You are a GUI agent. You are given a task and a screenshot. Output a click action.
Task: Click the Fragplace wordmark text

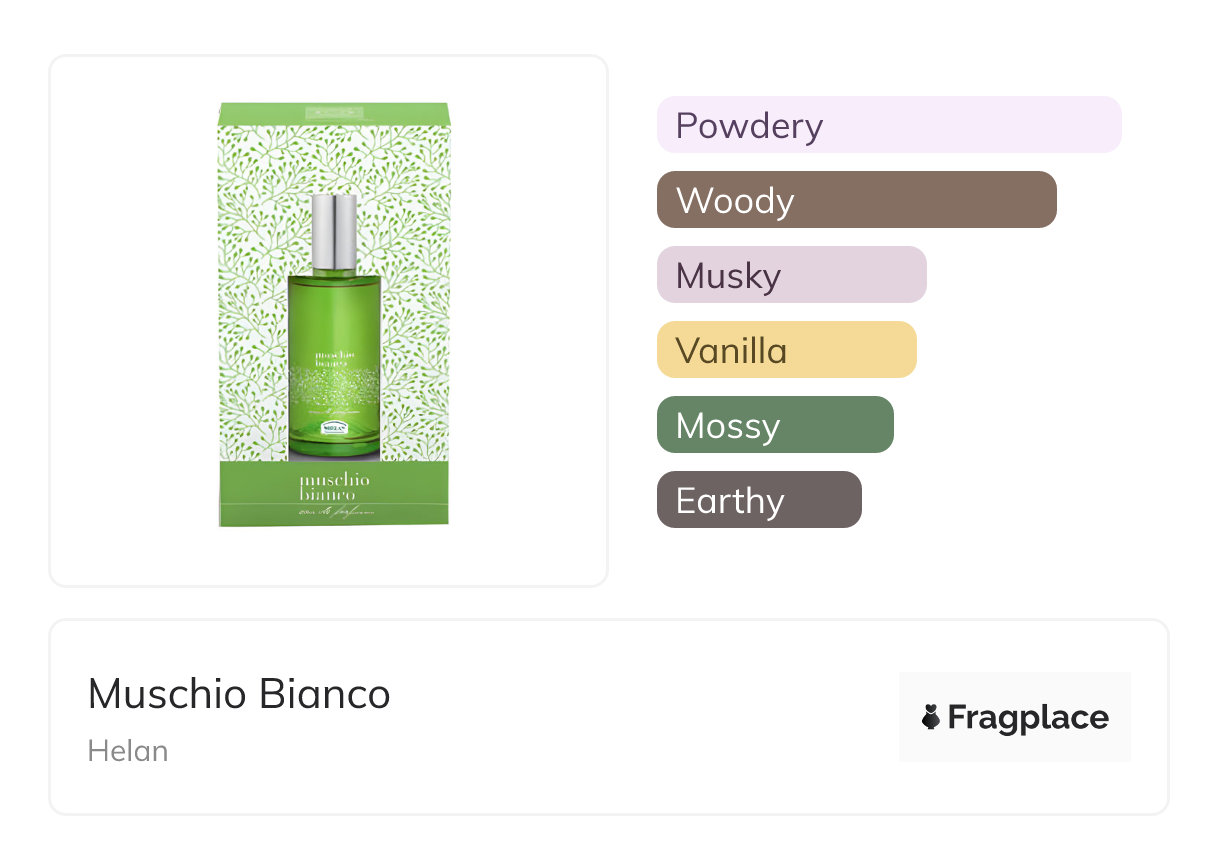1027,717
